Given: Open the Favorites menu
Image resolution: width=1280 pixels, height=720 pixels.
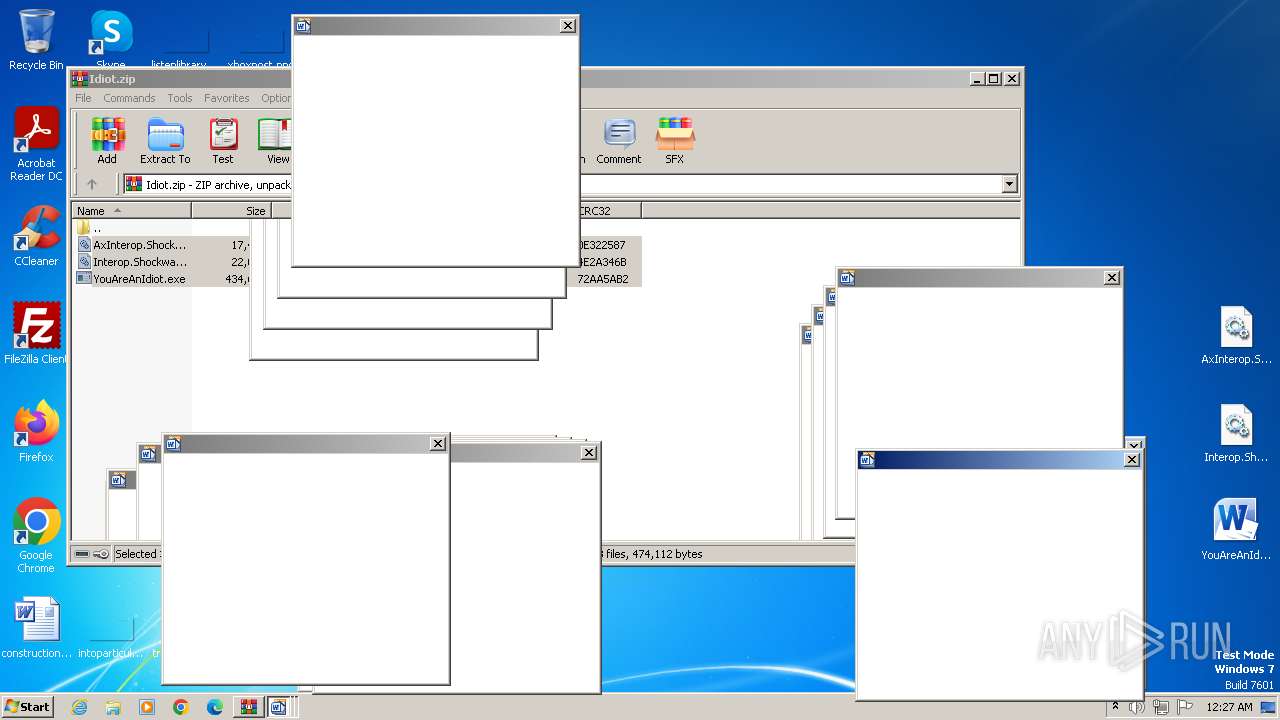Looking at the screenshot, I should click(x=227, y=98).
